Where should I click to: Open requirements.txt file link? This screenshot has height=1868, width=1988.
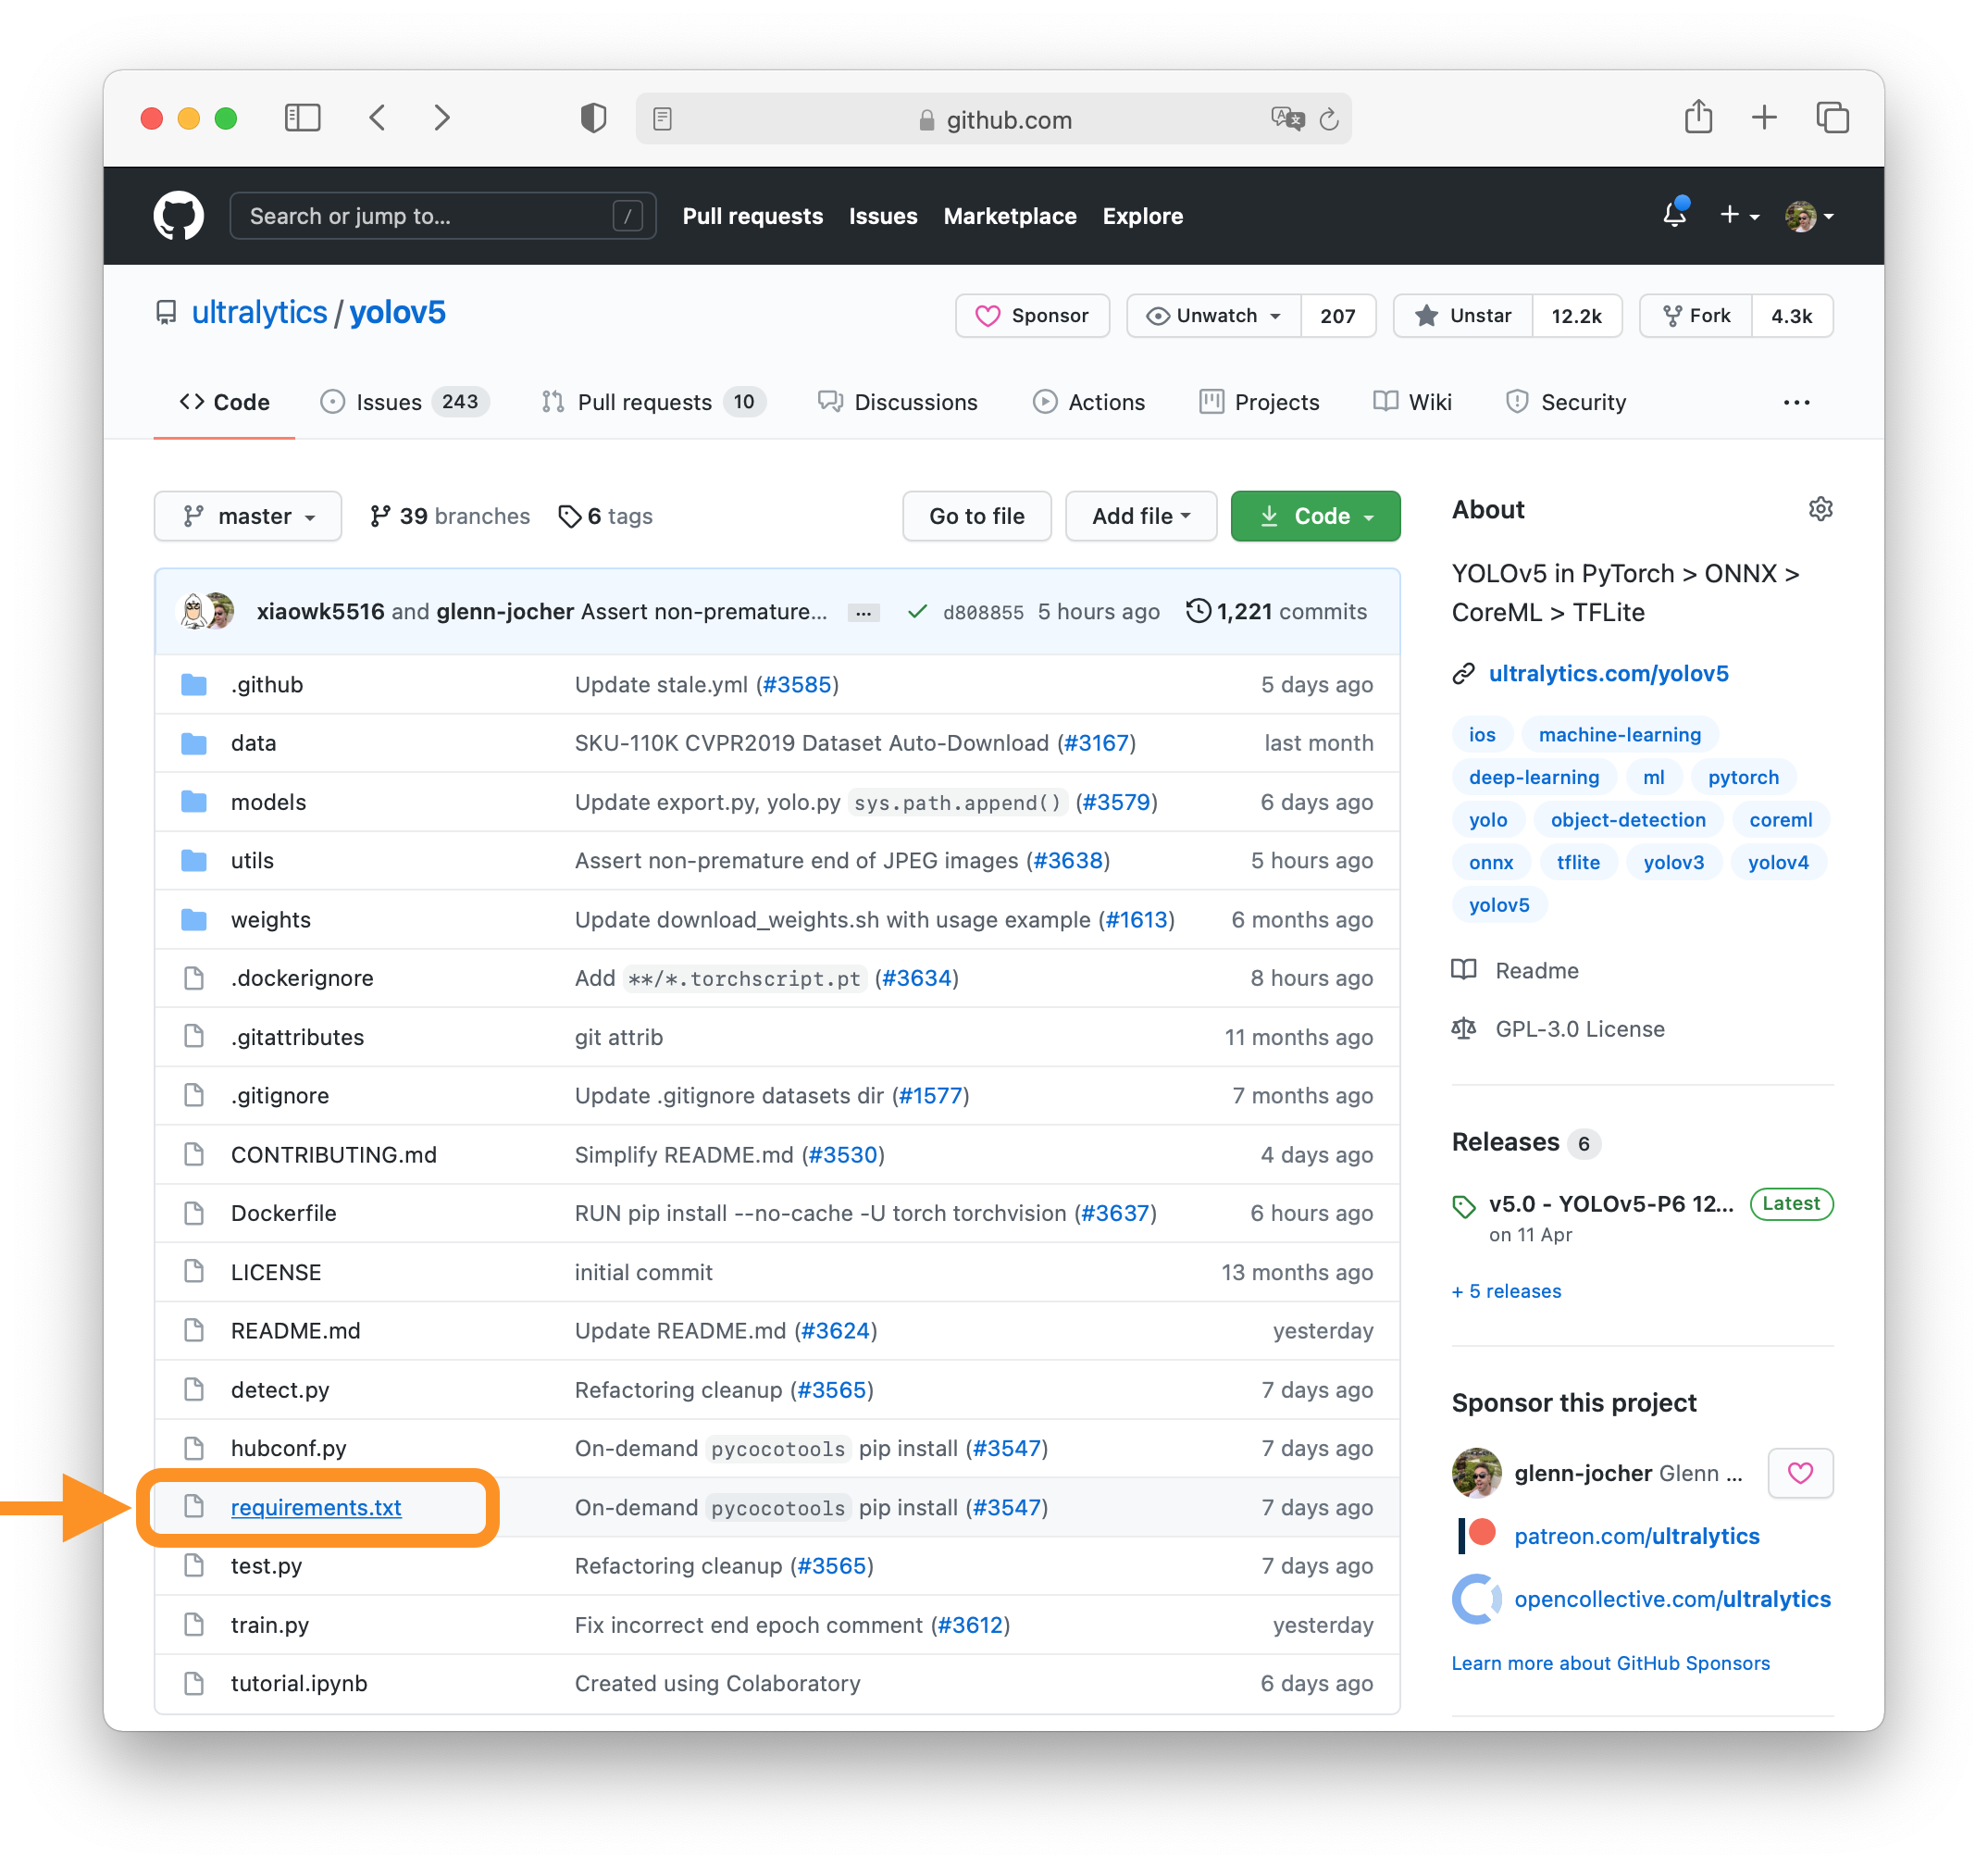(317, 1504)
